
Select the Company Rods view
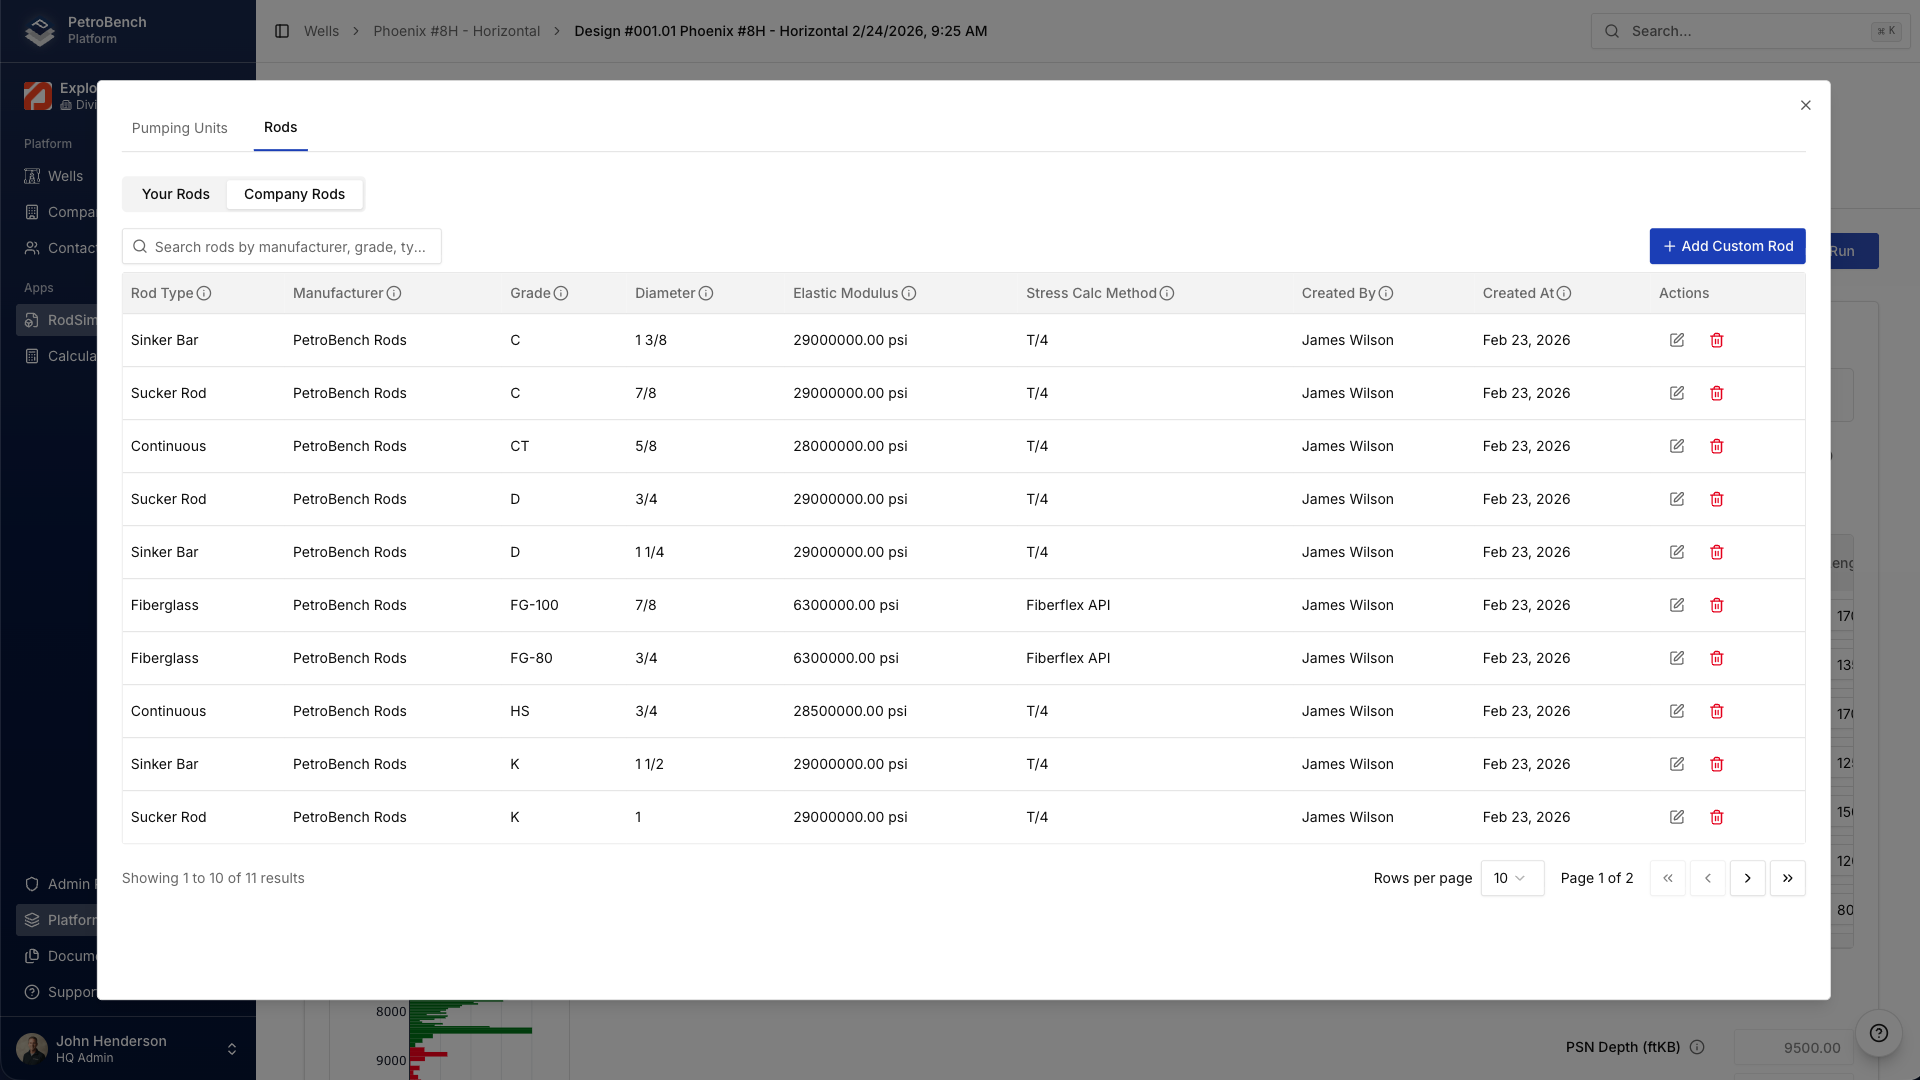pyautogui.click(x=294, y=194)
